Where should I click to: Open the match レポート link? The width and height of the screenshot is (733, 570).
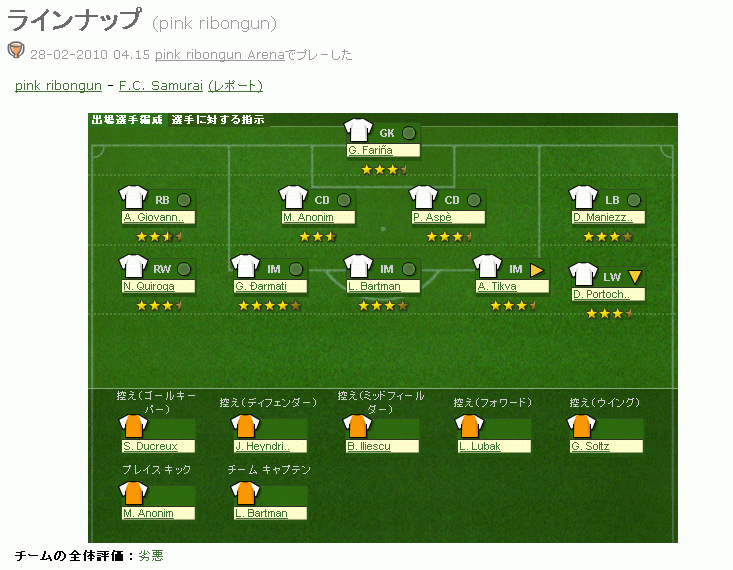point(235,86)
